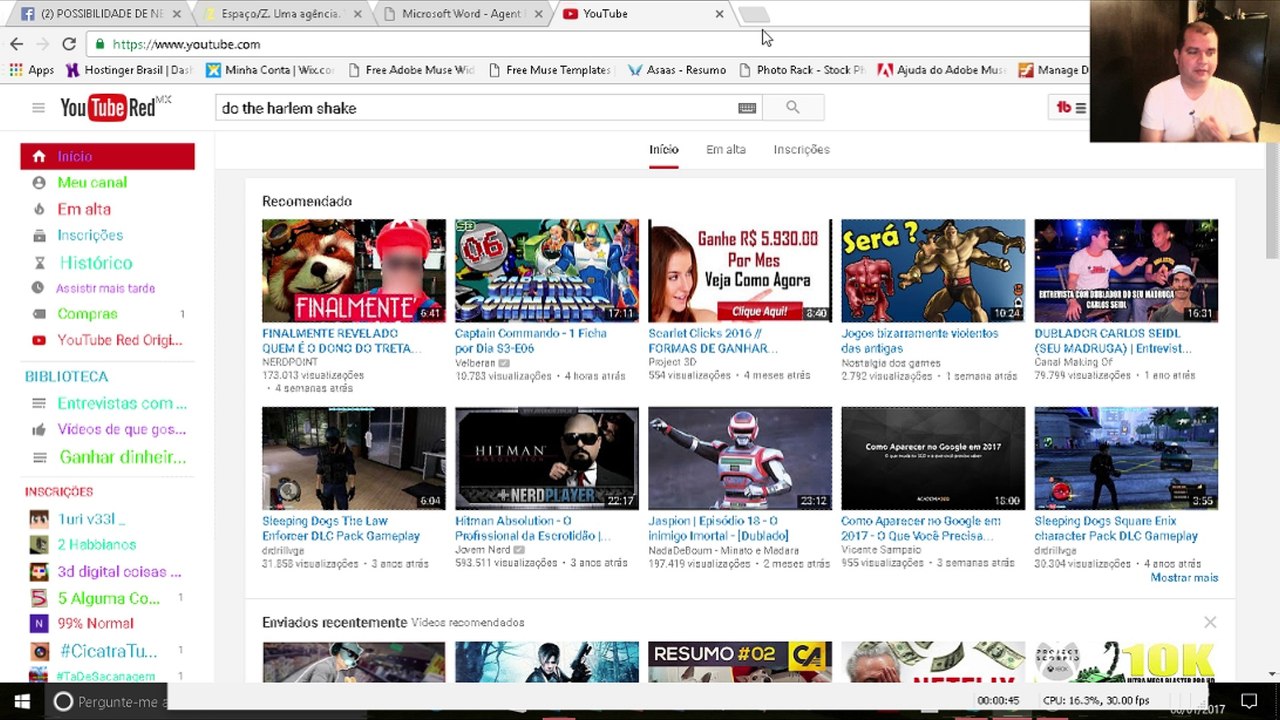Screen dimensions: 1280x720
Task: Click the 99% Normal purple channel avatar
Action: click(x=39, y=624)
